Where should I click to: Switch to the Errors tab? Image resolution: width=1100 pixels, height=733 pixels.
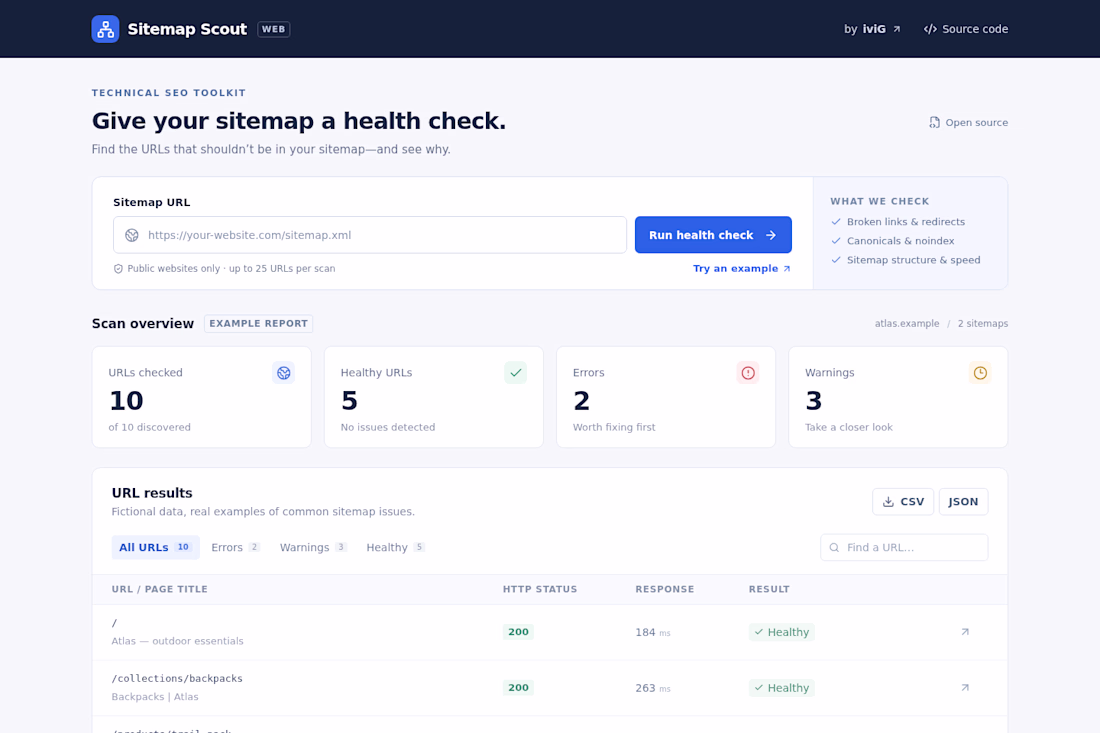click(235, 547)
